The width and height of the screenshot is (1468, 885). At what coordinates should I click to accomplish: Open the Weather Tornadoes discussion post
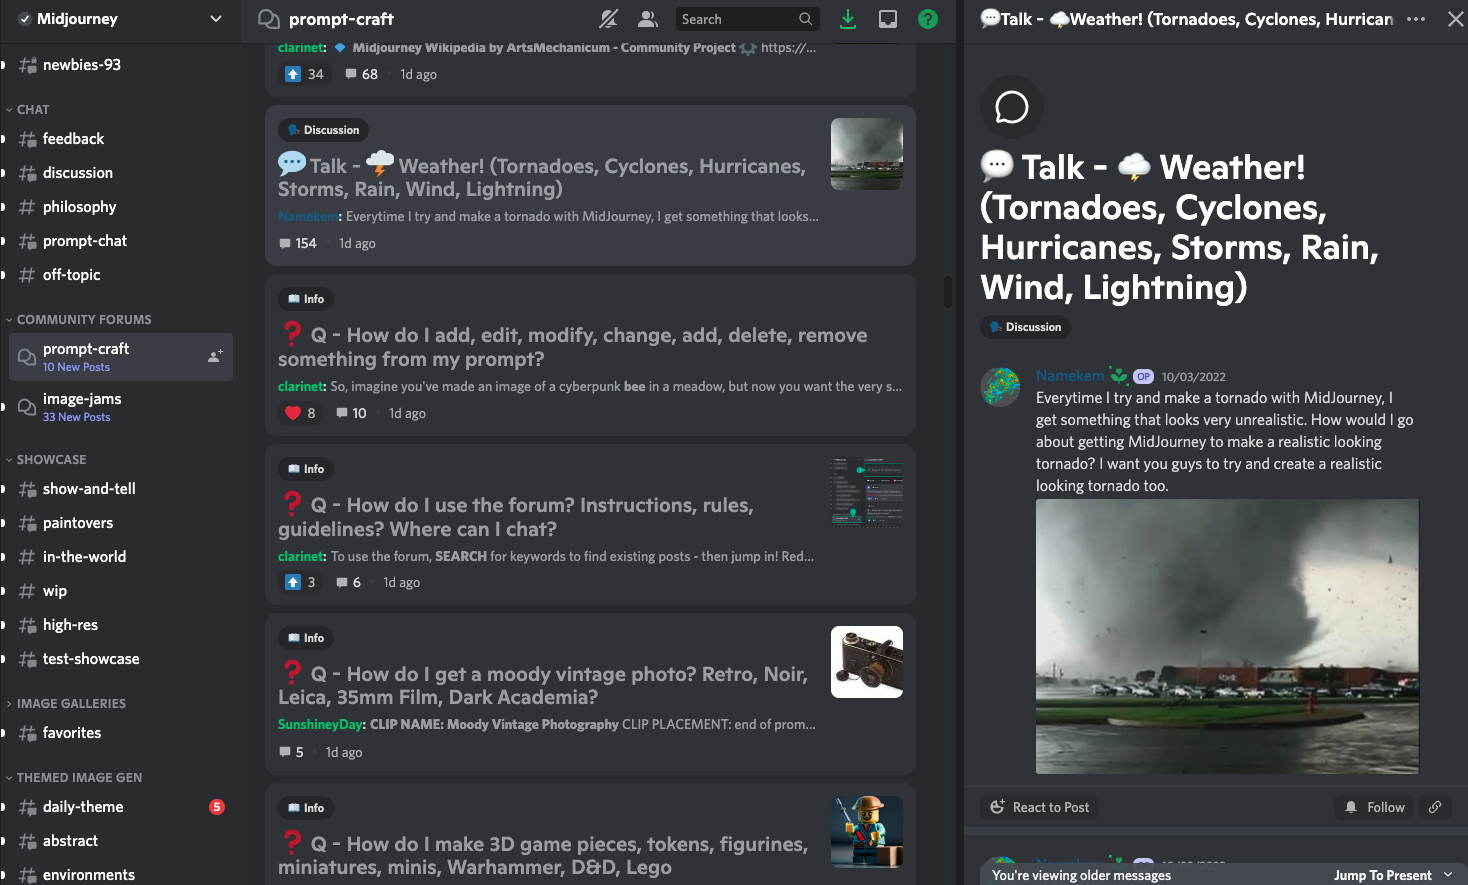tap(590, 185)
